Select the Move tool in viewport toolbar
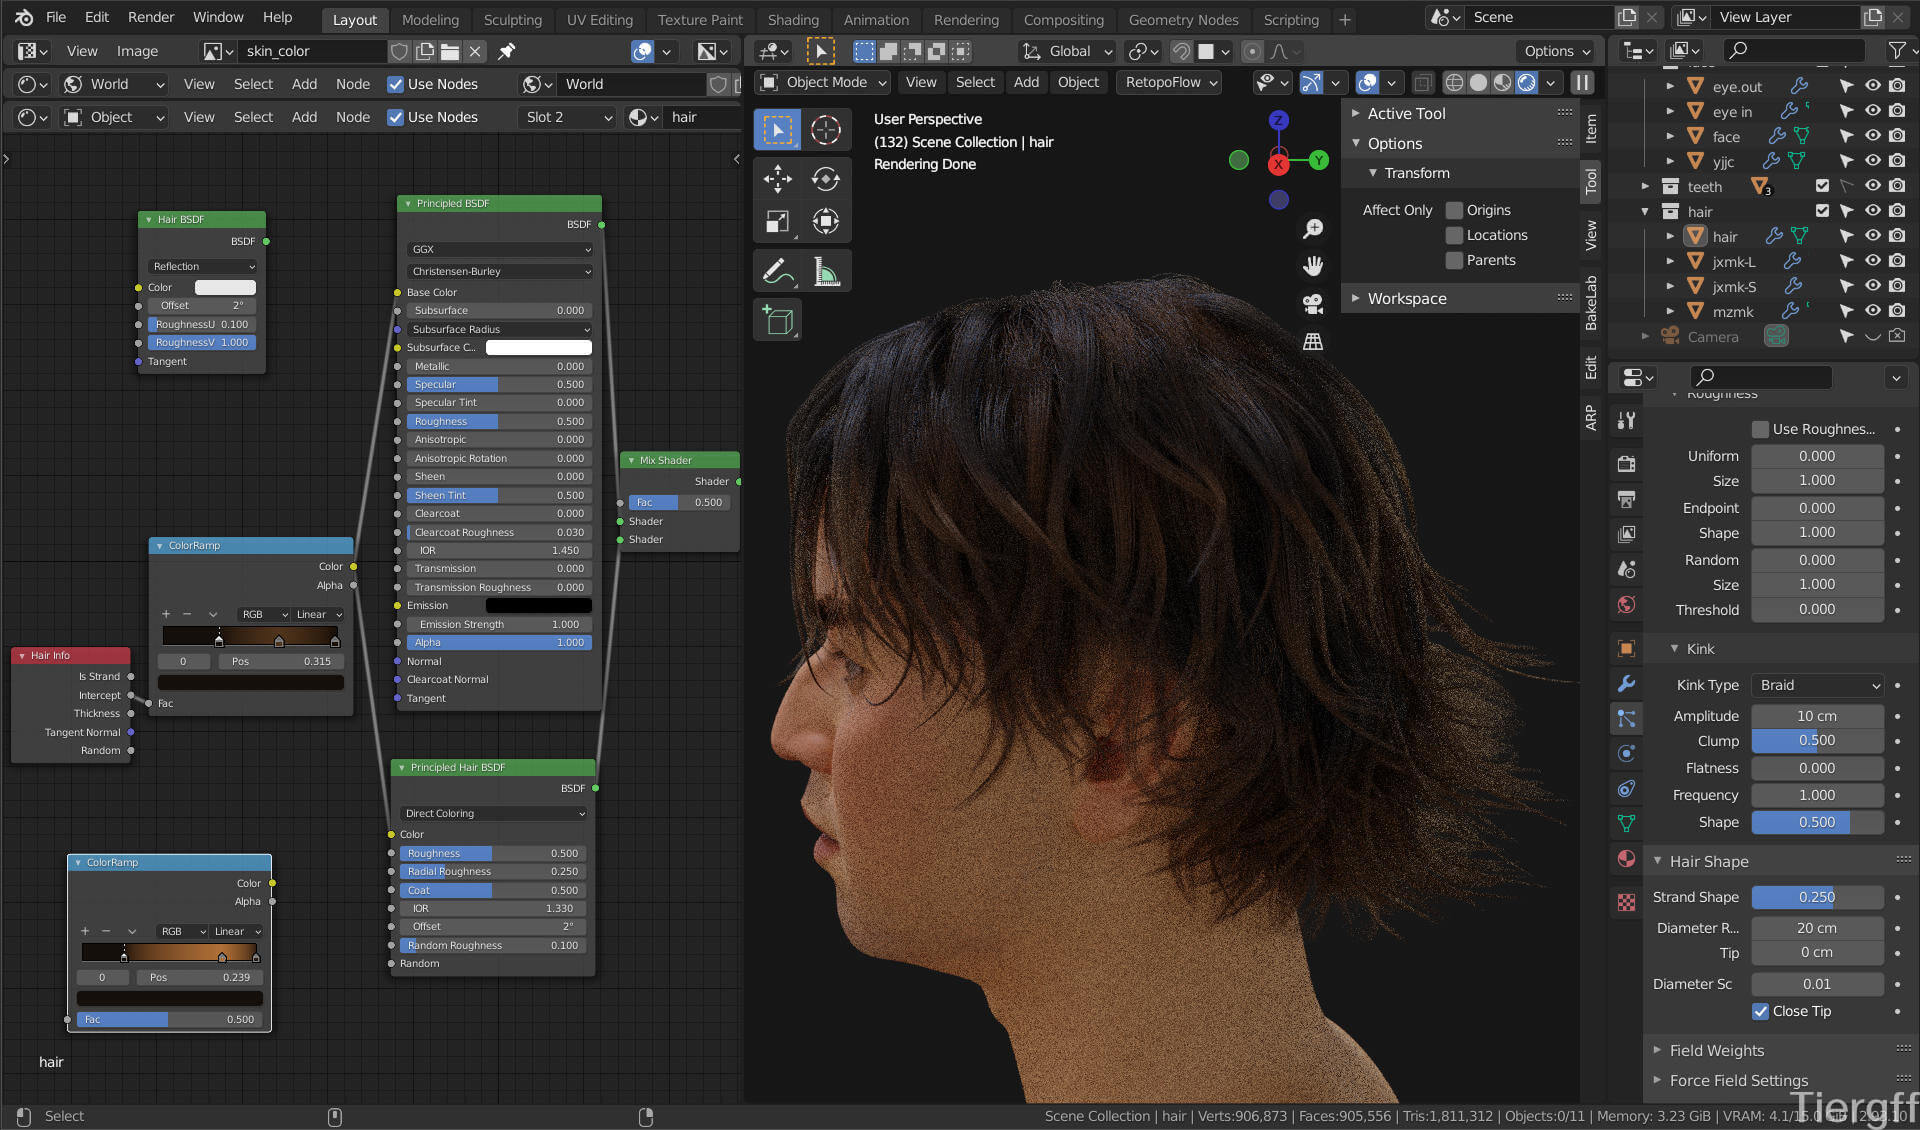Viewport: 1920px width, 1130px height. pyautogui.click(x=777, y=179)
